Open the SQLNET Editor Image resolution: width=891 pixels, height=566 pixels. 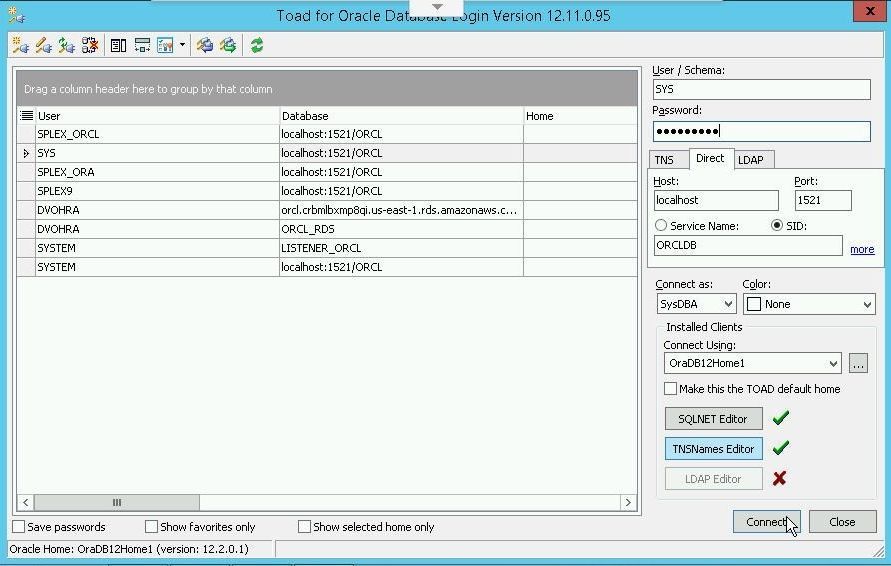(x=713, y=419)
